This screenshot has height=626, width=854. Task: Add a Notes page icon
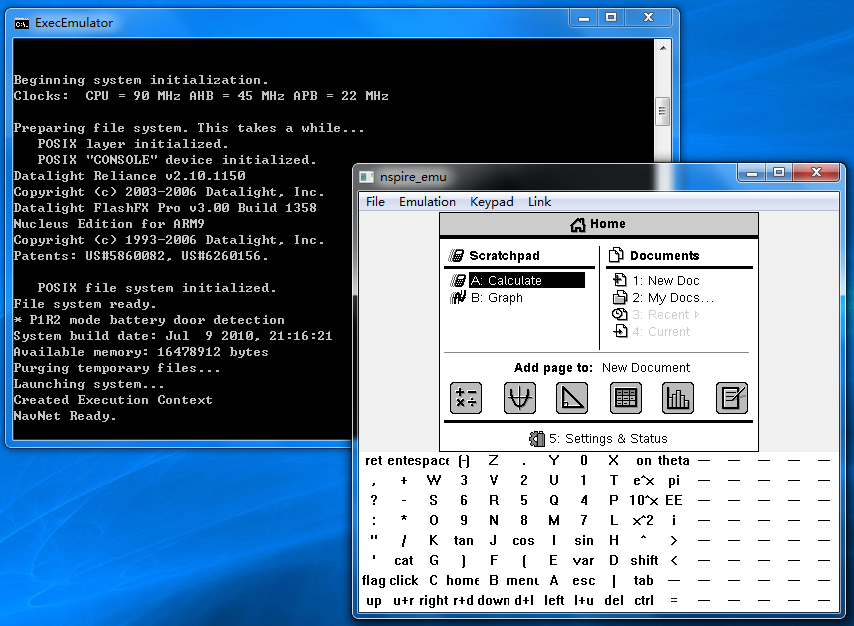tap(731, 398)
